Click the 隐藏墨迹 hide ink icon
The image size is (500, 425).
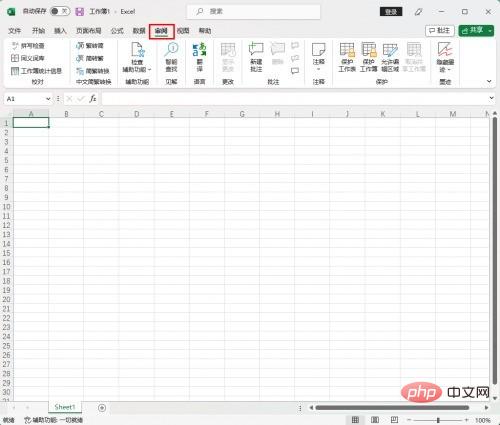click(x=445, y=50)
